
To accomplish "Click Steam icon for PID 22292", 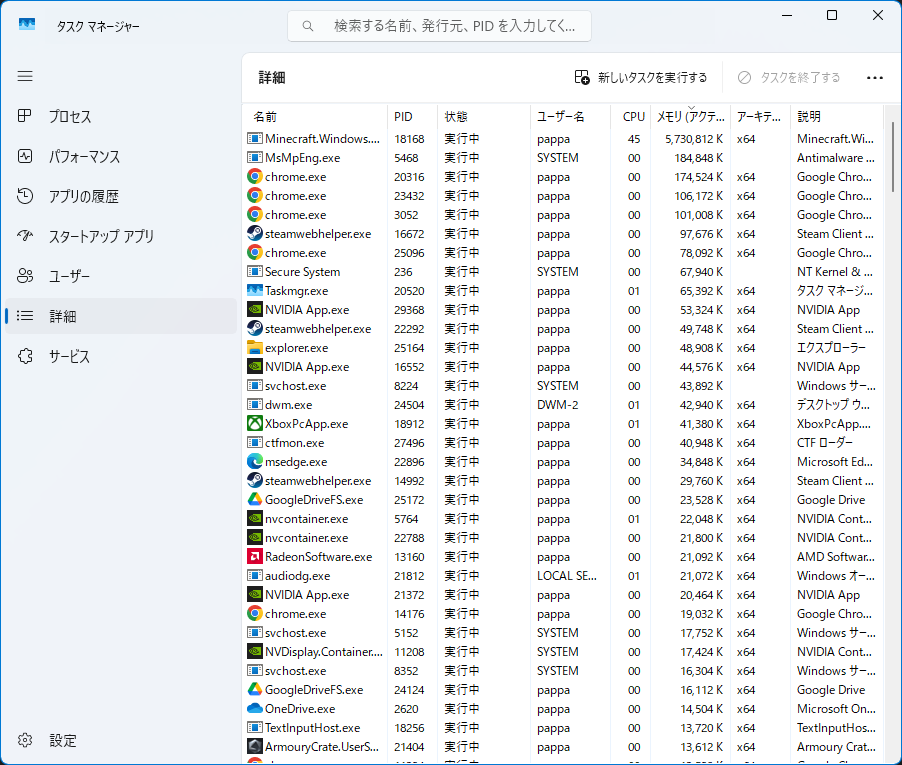I will click(x=255, y=328).
